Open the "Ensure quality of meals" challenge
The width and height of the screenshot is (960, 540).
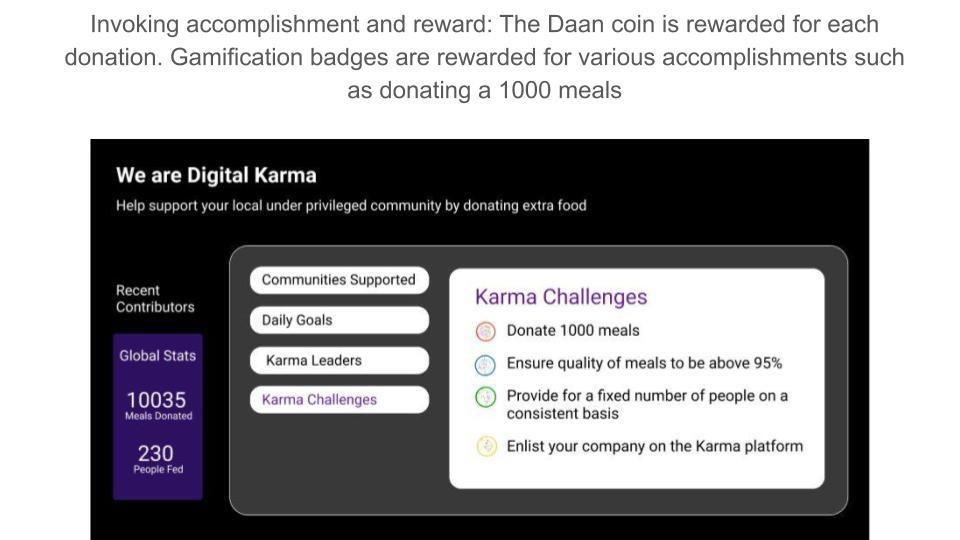point(644,364)
